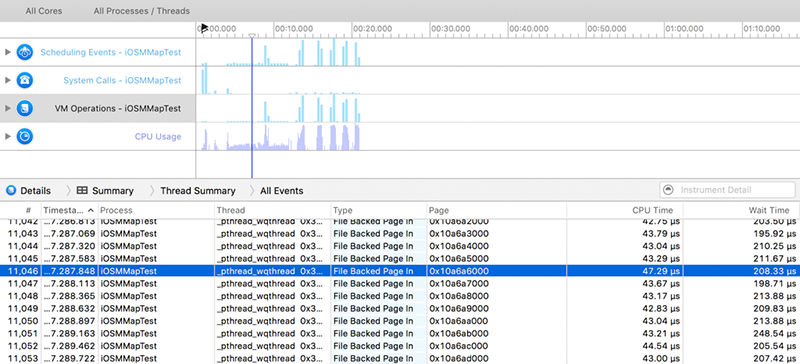The width and height of the screenshot is (800, 364).
Task: Click wait time 198.71 µs
Action: 774,283
